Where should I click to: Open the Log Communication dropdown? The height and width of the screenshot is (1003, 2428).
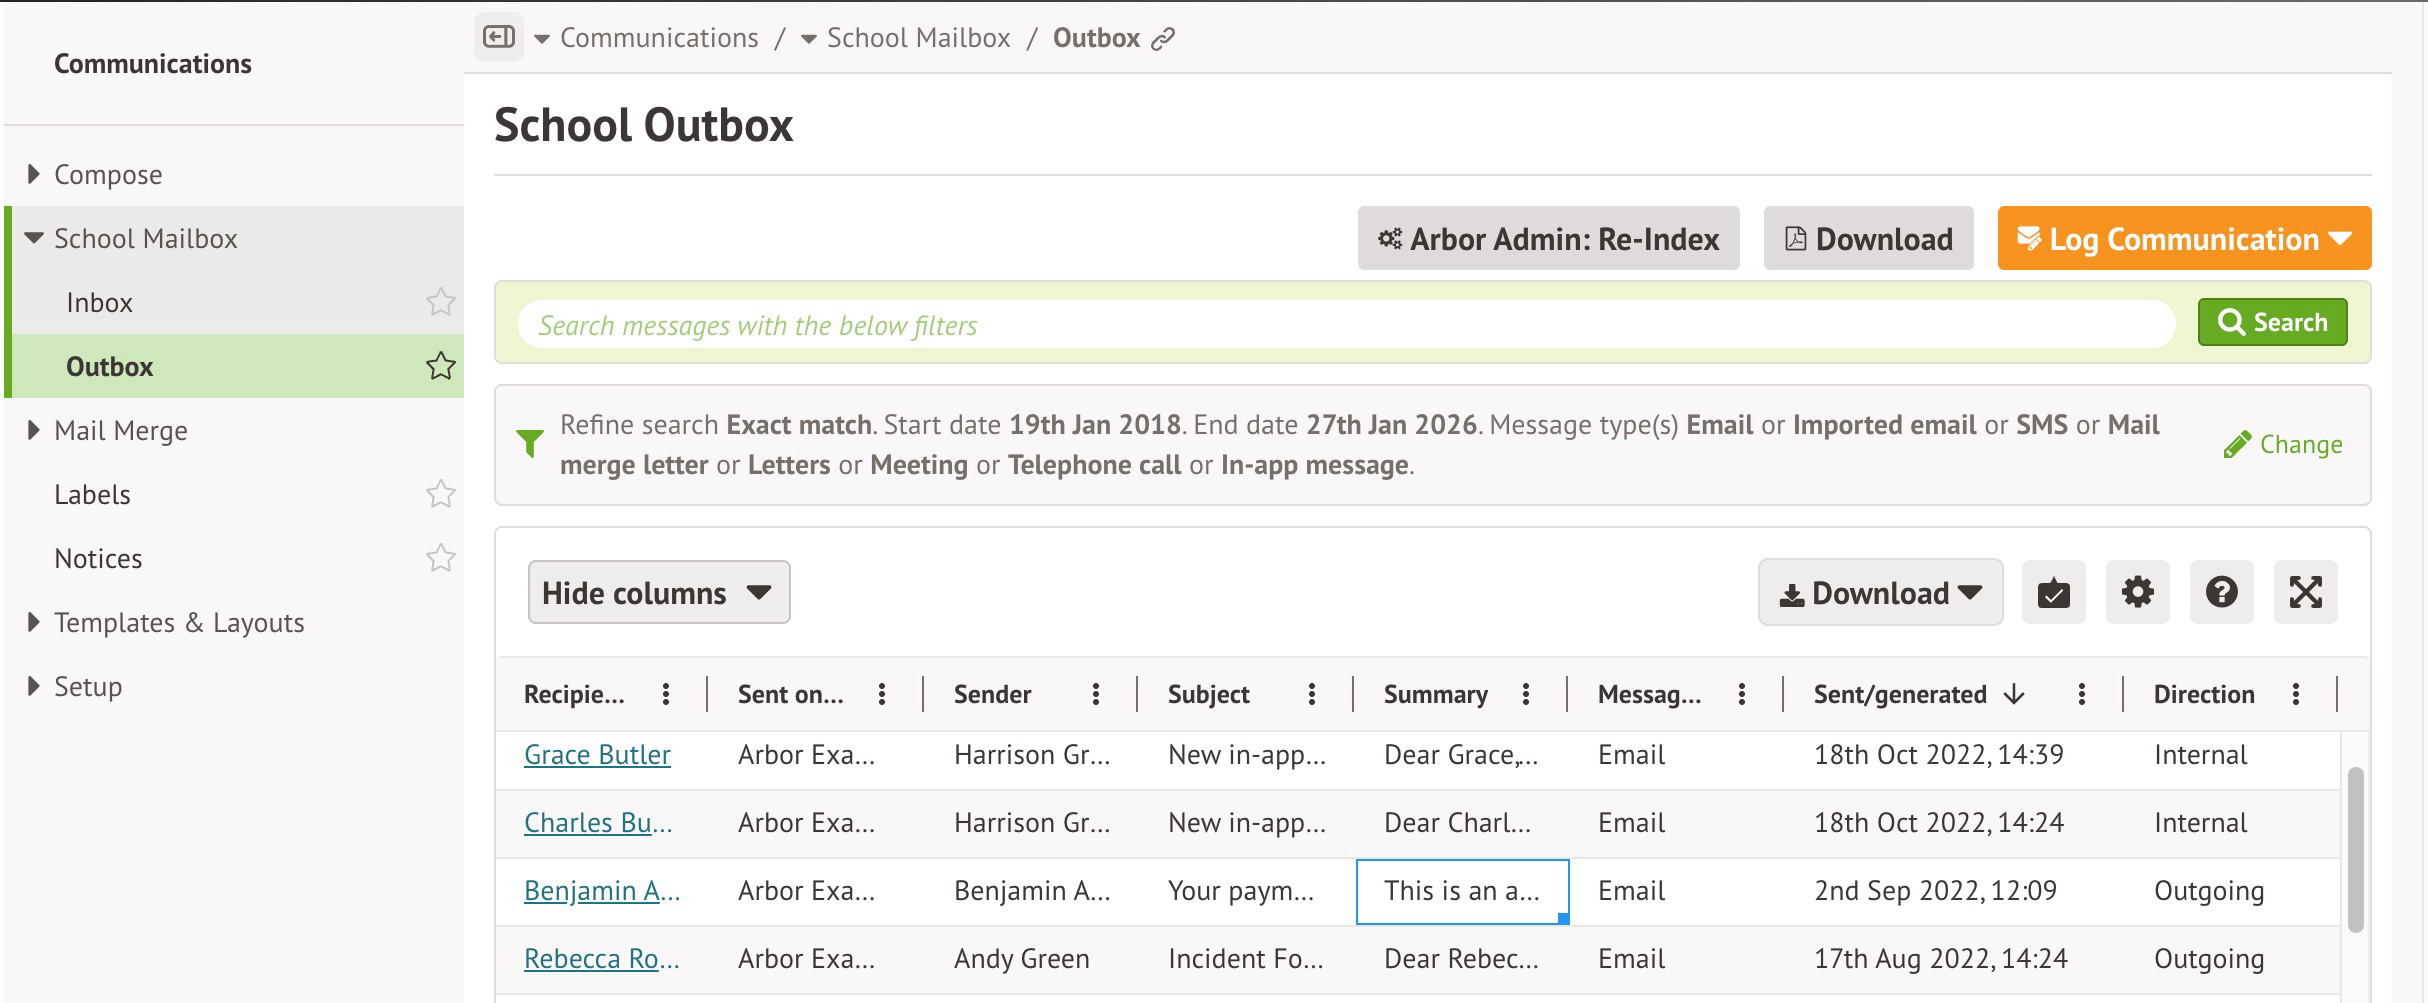2184,239
